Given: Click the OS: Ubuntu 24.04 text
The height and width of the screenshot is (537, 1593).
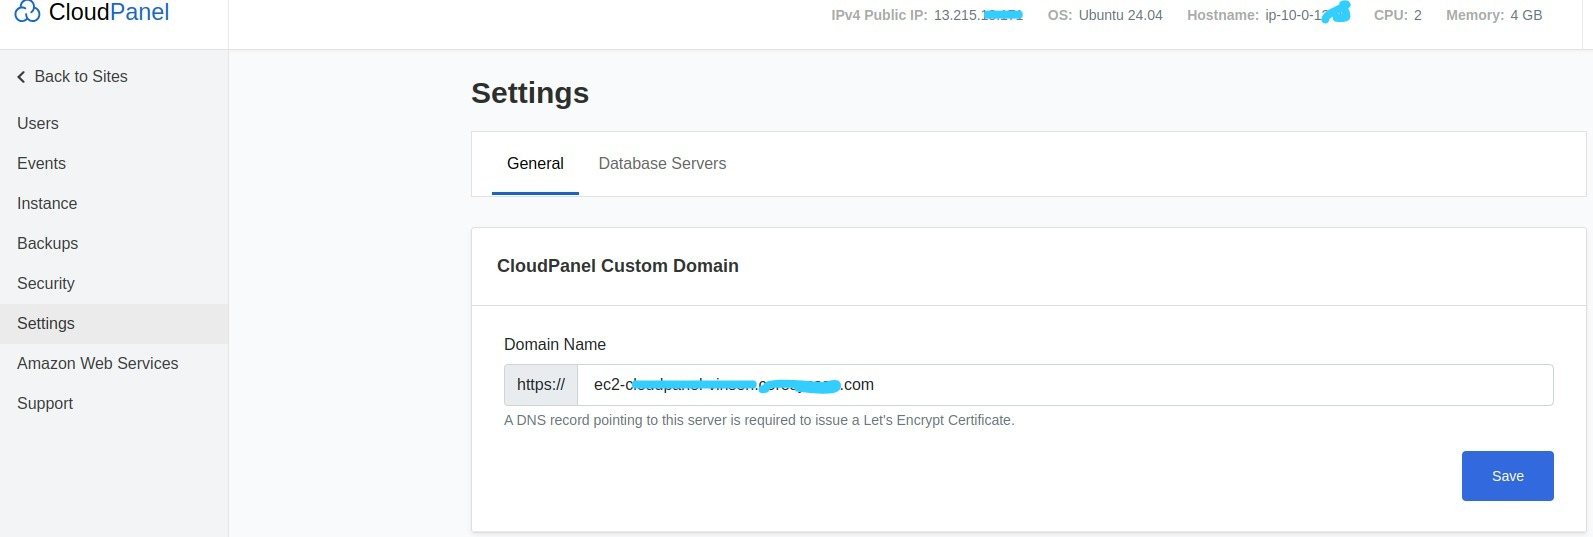Looking at the screenshot, I should click(1105, 15).
